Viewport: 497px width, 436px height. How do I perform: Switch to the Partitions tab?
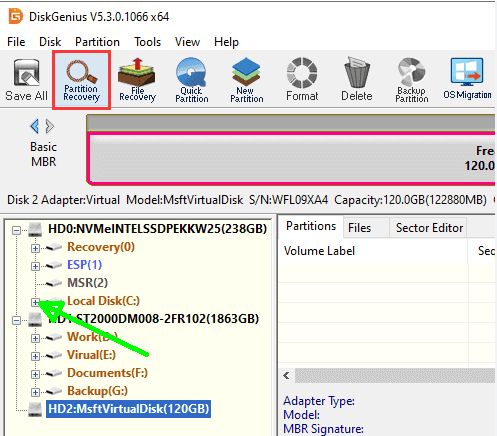click(x=311, y=226)
